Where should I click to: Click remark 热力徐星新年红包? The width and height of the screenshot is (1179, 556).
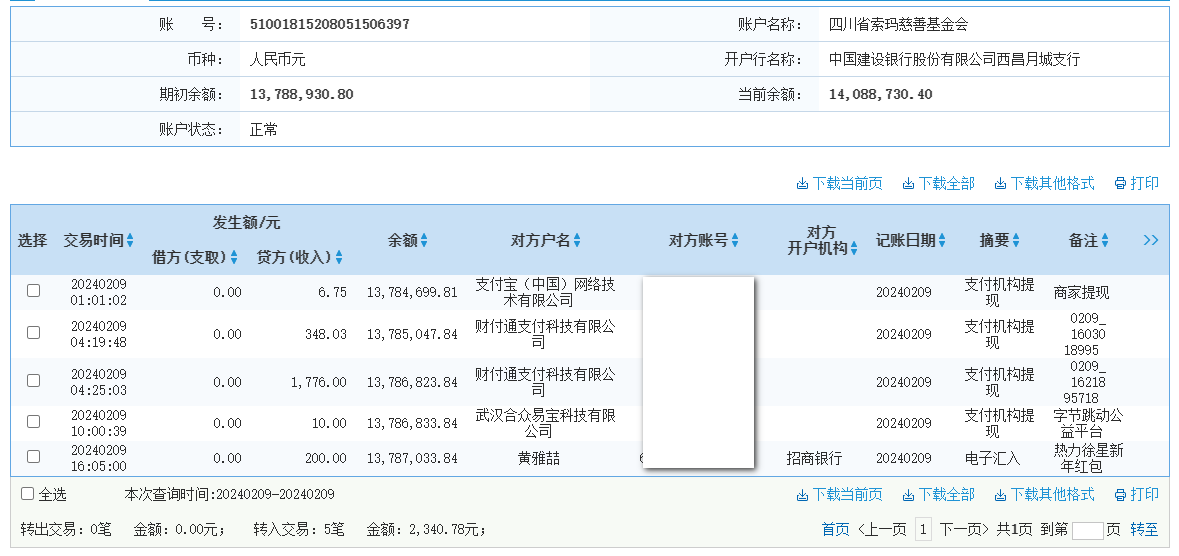pos(1088,458)
